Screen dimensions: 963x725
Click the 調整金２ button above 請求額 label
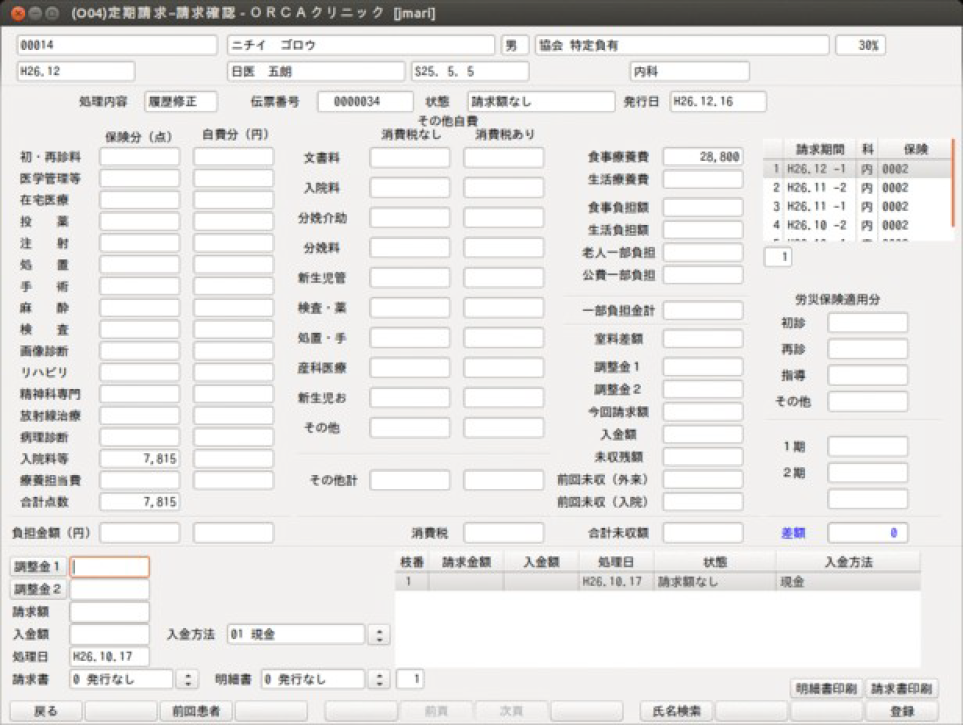click(x=37, y=589)
